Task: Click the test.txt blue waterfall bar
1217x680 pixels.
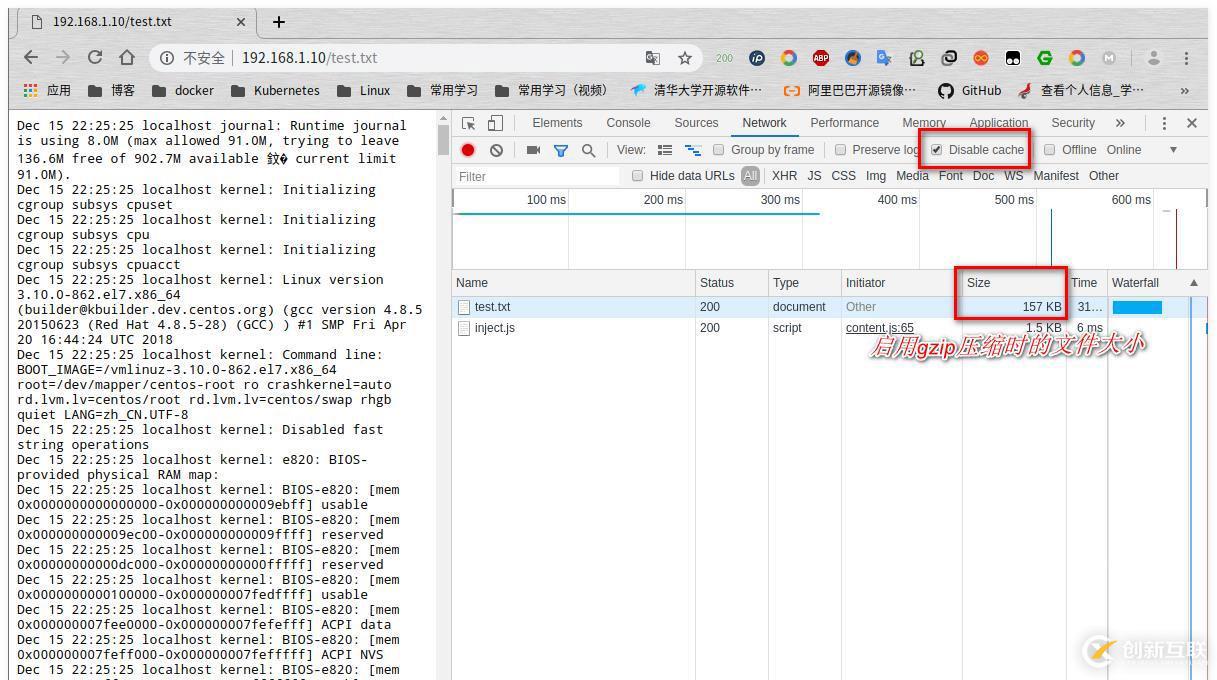Action: 1137,307
